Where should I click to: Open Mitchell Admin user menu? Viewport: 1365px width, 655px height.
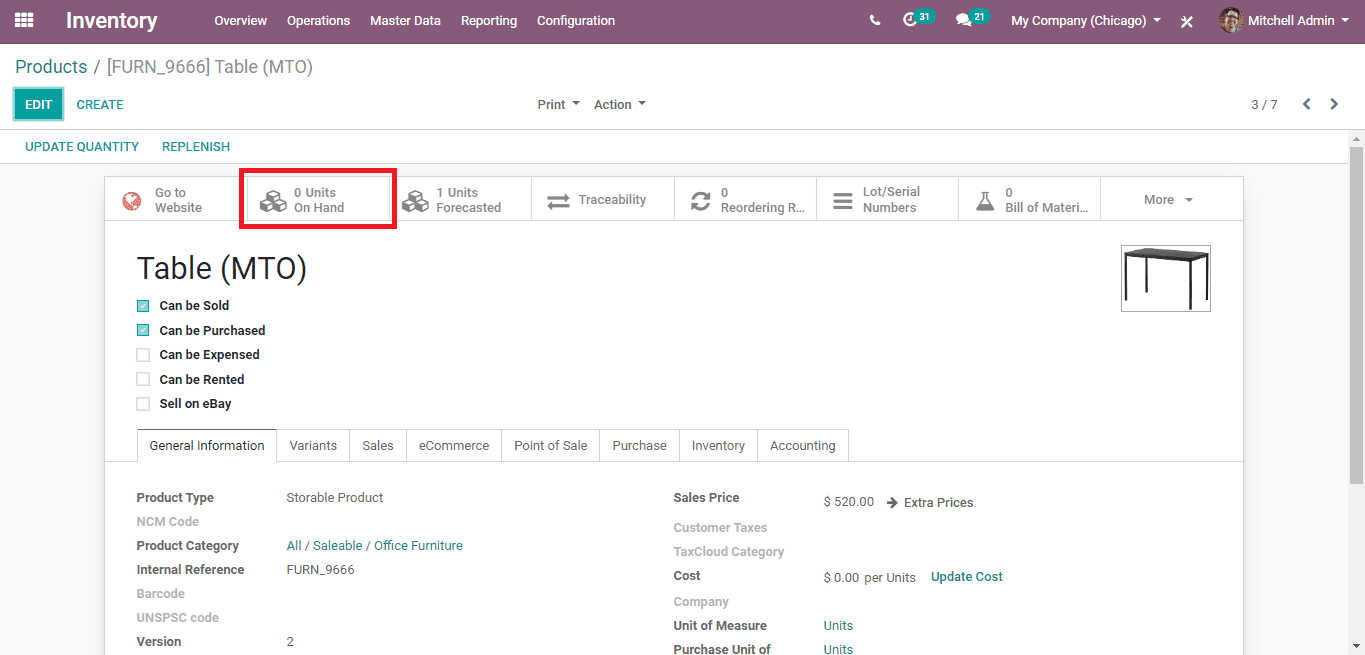1284,20
